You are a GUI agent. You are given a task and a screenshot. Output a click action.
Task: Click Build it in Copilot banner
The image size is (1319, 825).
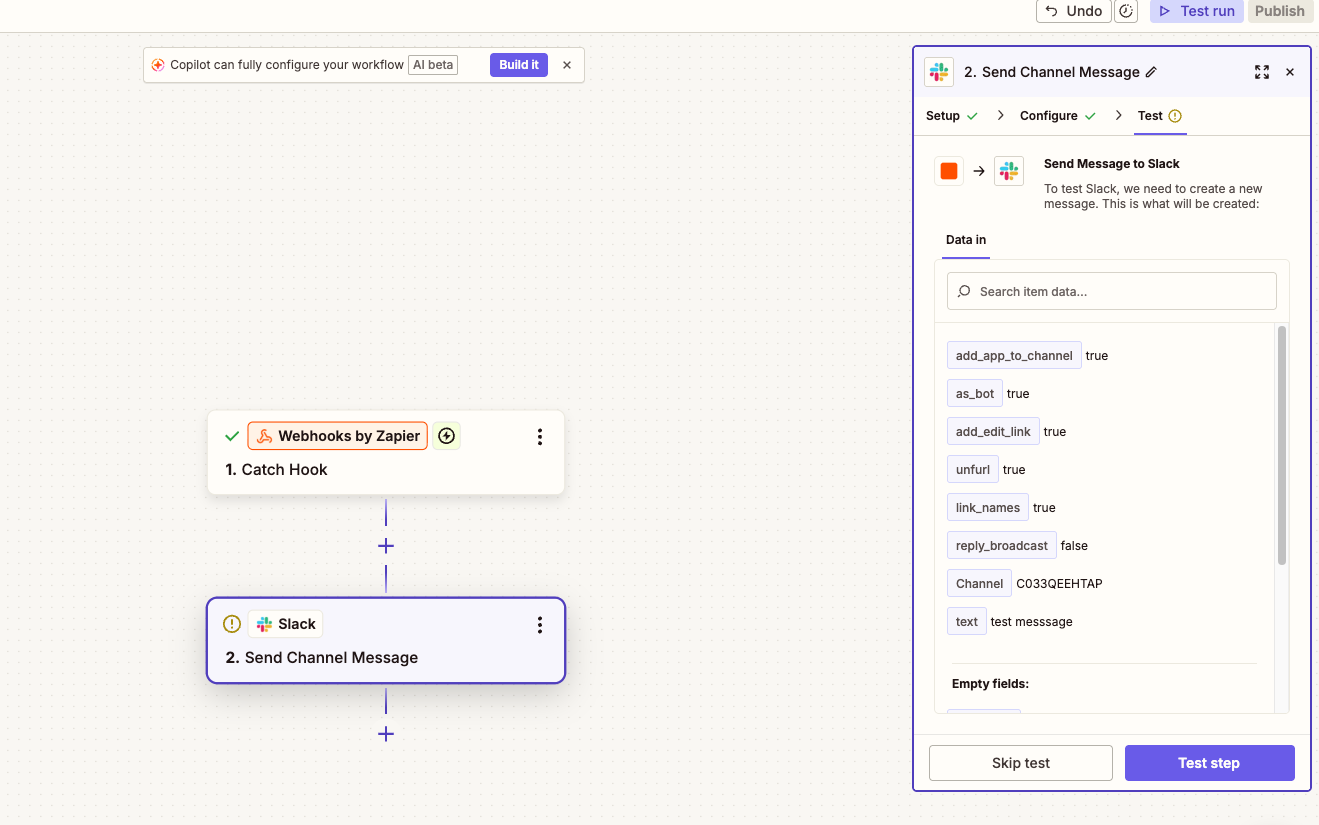click(519, 65)
